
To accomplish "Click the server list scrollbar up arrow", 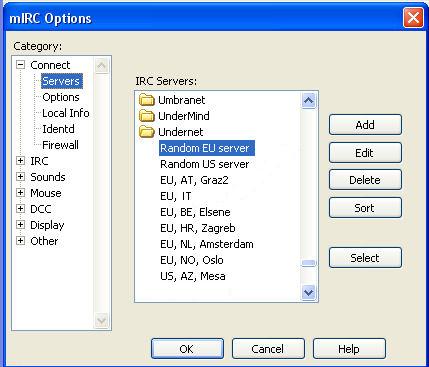I will [x=308, y=100].
